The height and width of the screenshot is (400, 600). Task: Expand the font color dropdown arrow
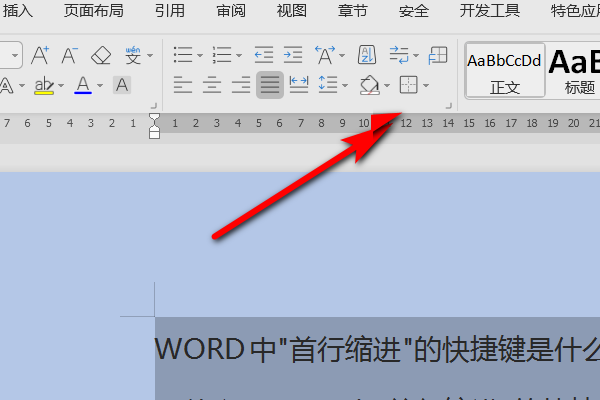tap(100, 85)
